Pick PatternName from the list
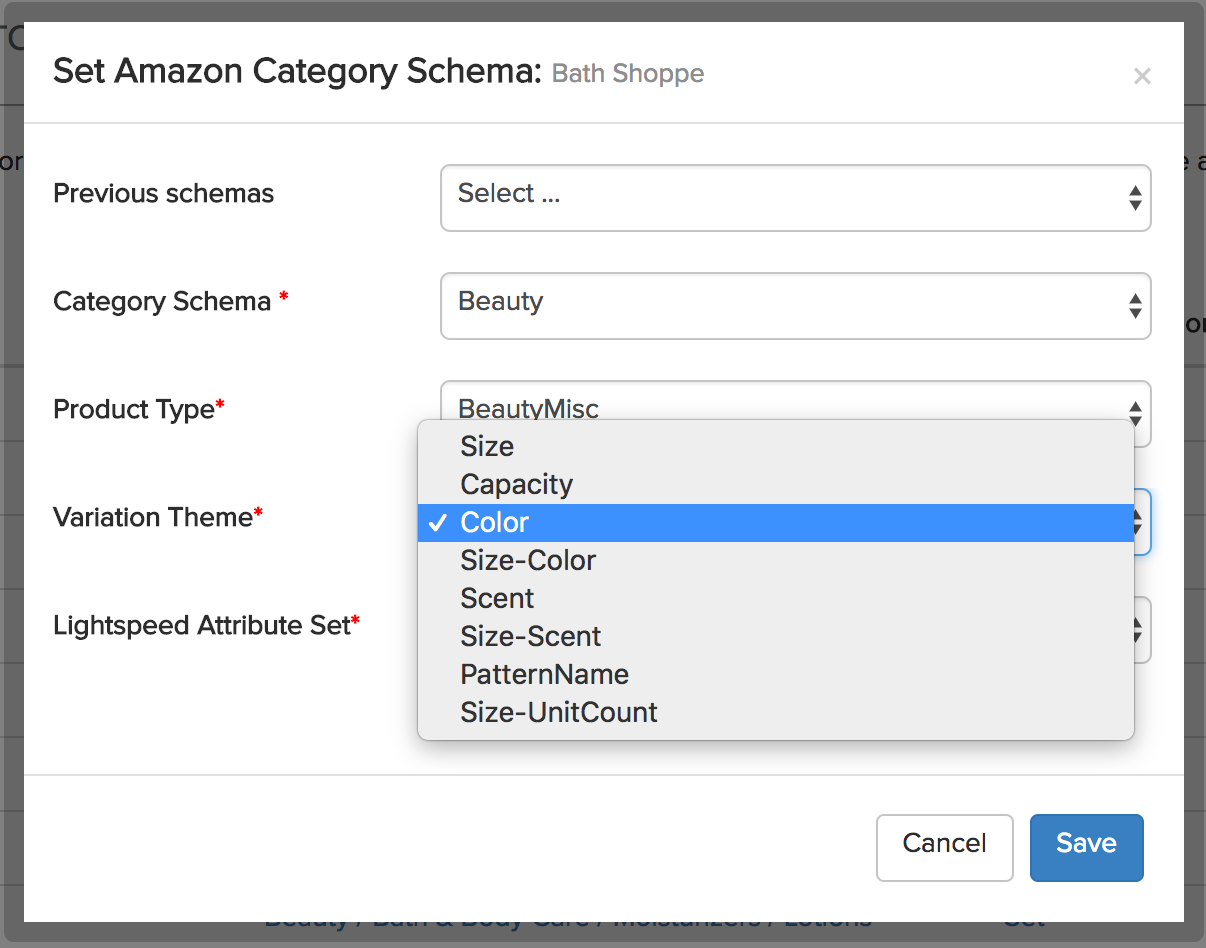The image size is (1206, 948). (544, 675)
